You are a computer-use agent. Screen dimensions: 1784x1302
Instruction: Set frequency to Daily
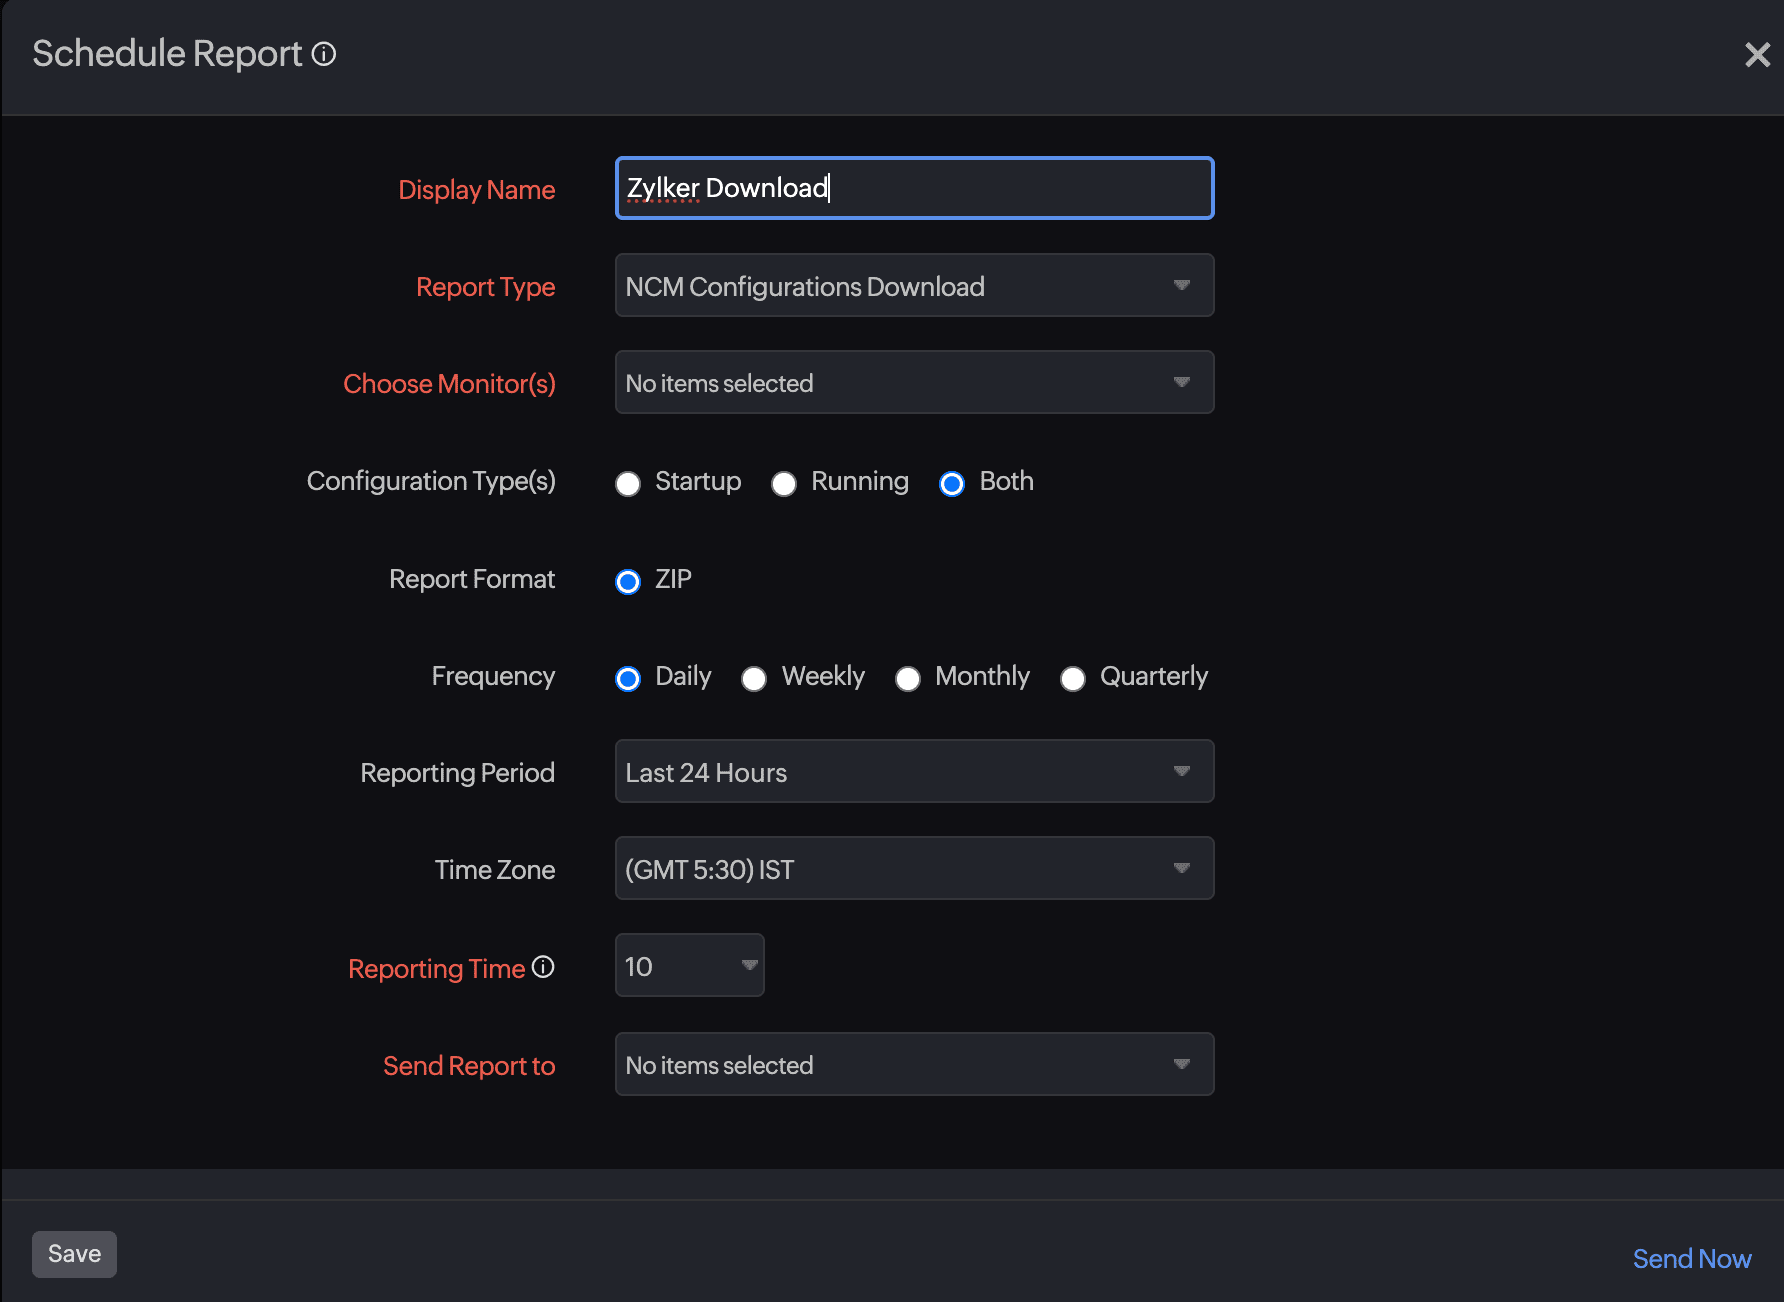point(628,679)
